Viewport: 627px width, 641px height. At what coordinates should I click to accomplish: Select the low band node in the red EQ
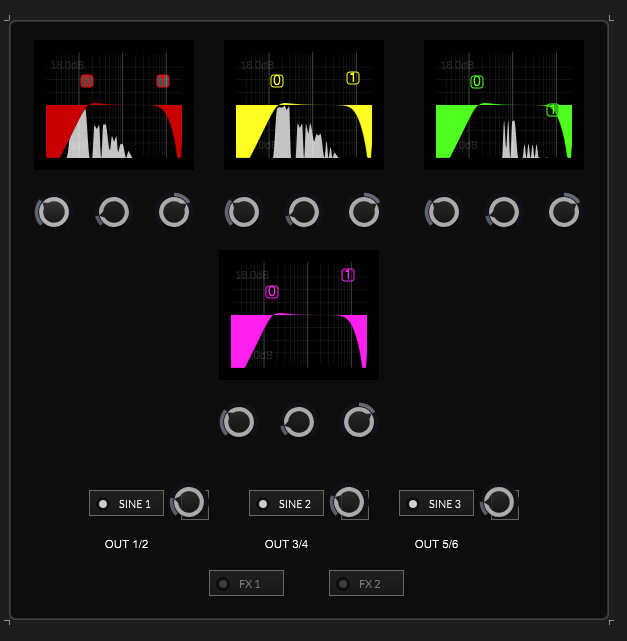(87, 81)
